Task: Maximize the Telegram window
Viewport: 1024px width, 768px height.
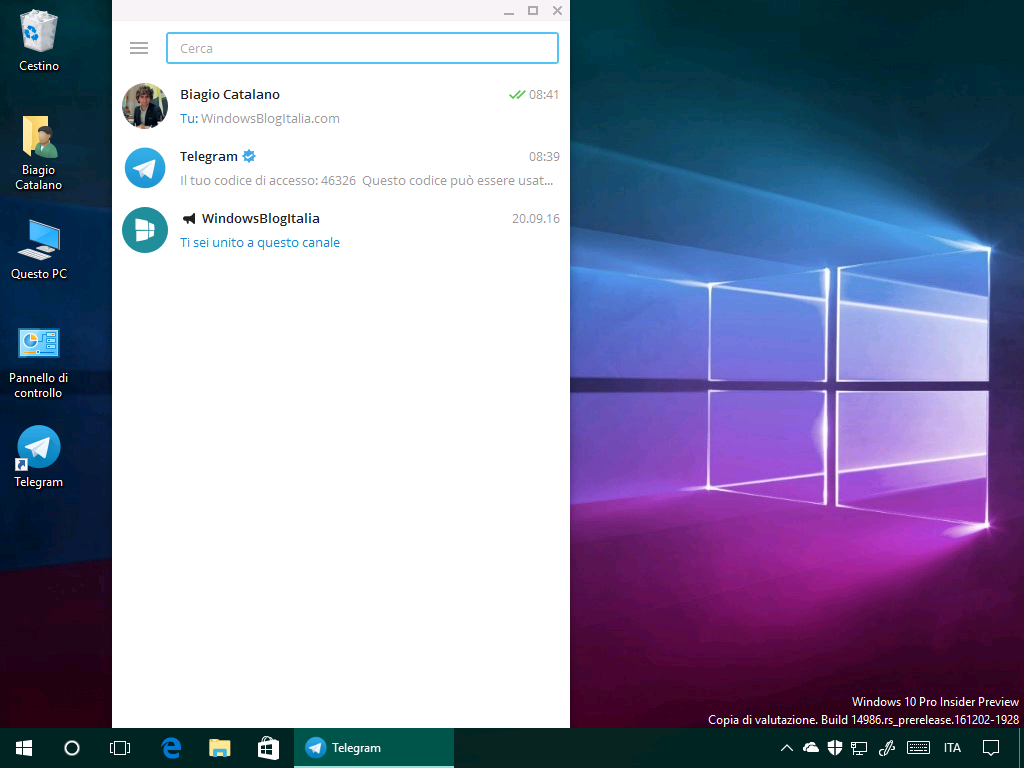Action: click(533, 10)
